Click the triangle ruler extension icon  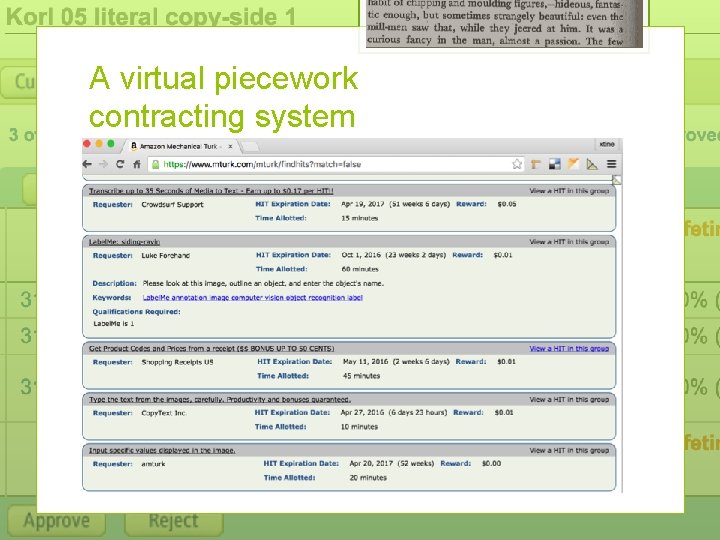(592, 164)
